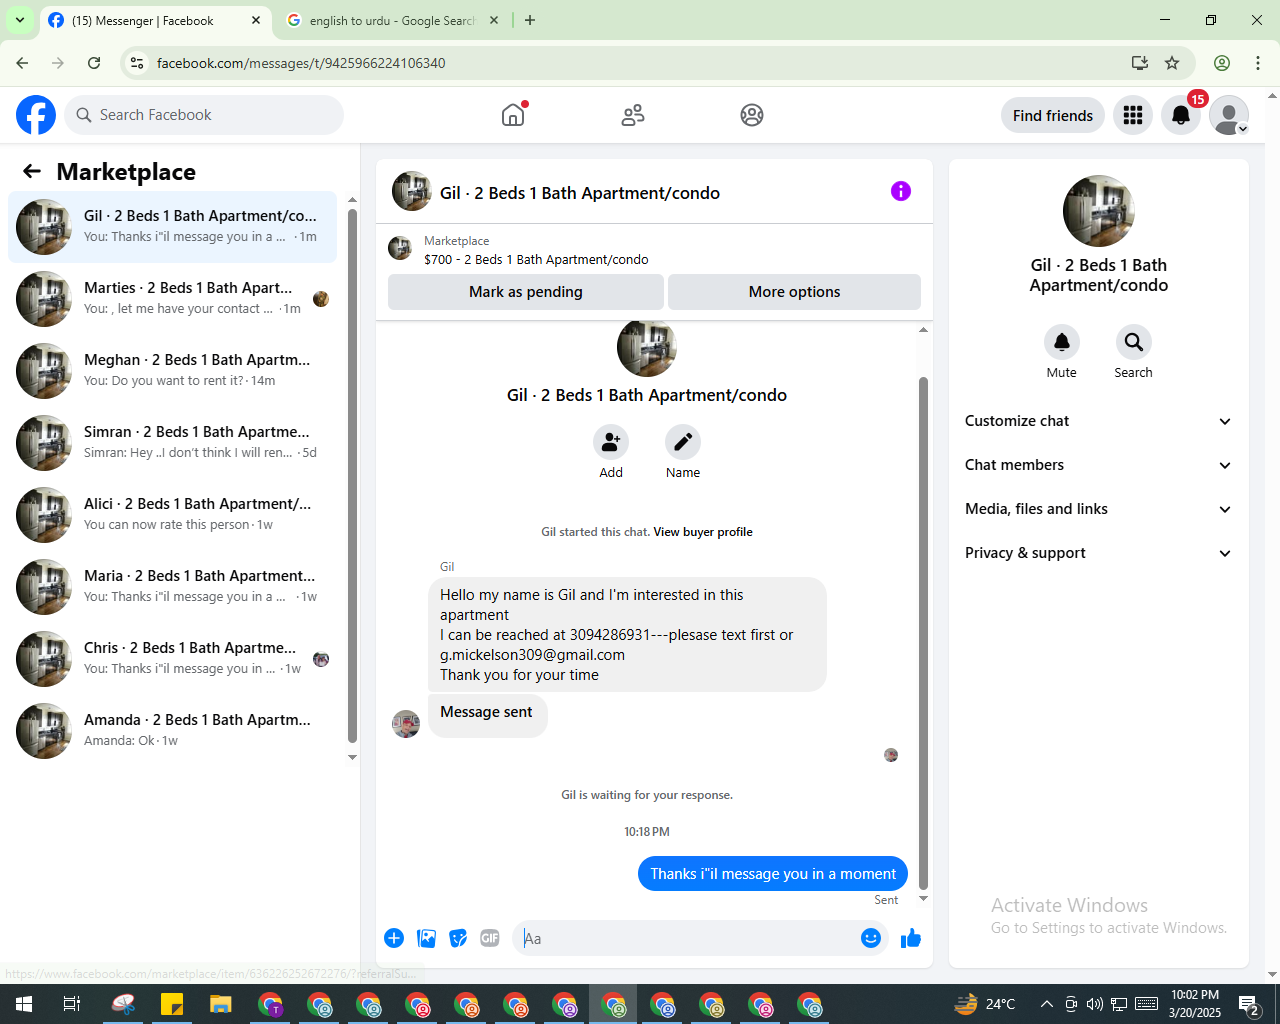Open Marties conversation in list

173,299
